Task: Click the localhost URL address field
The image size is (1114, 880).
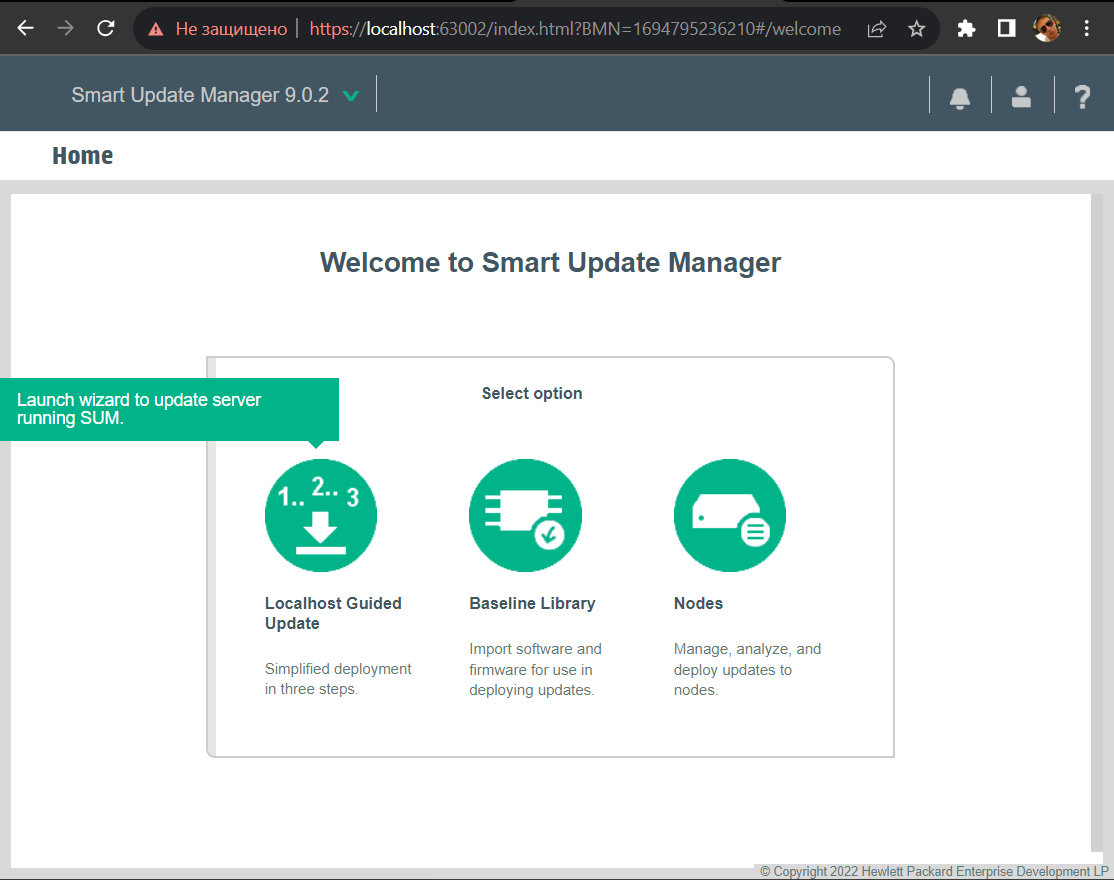Action: [575, 29]
